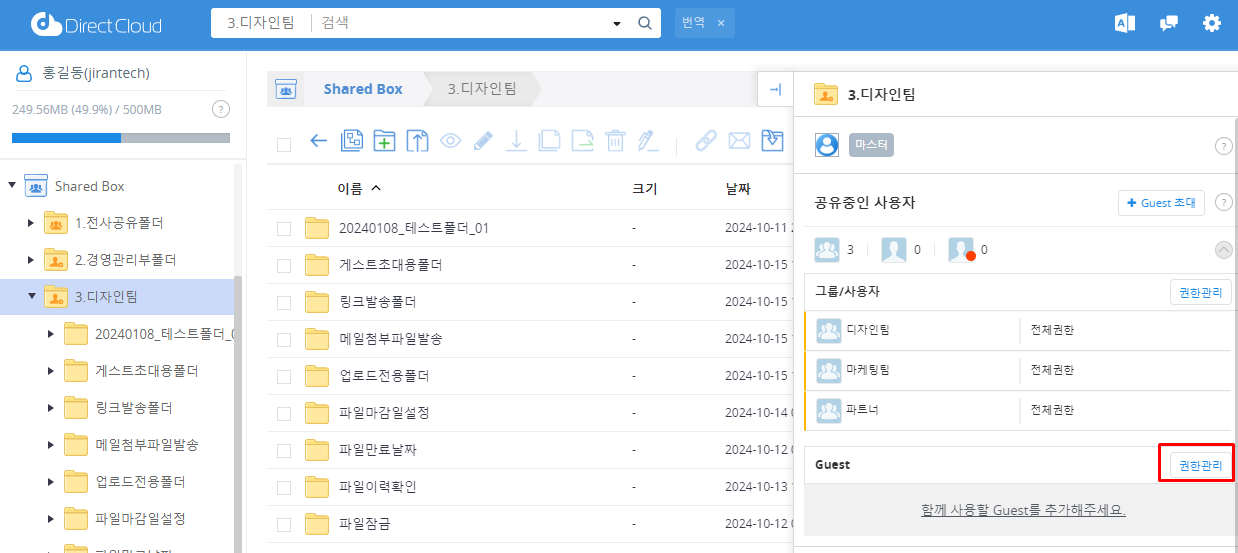This screenshot has height=553, width=1238.
Task: Select checkbox next to 파일잠금 folder
Action: 284,524
